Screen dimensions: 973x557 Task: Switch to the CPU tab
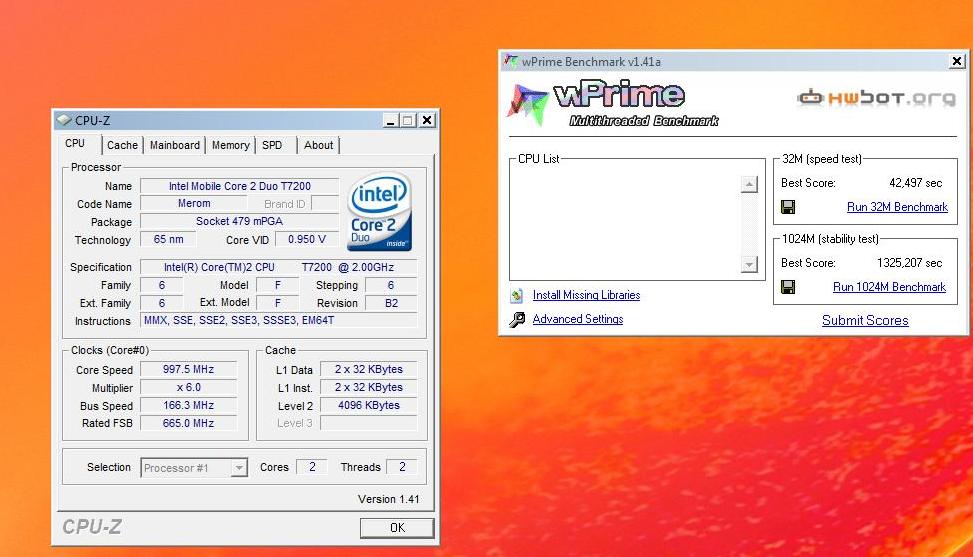pyautogui.click(x=75, y=143)
